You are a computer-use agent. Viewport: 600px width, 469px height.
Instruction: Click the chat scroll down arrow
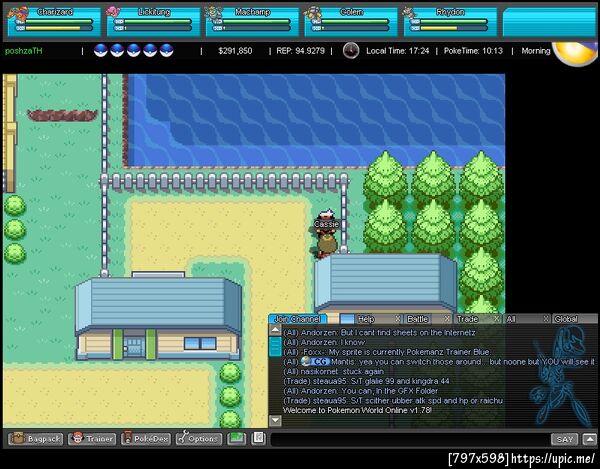point(276,420)
